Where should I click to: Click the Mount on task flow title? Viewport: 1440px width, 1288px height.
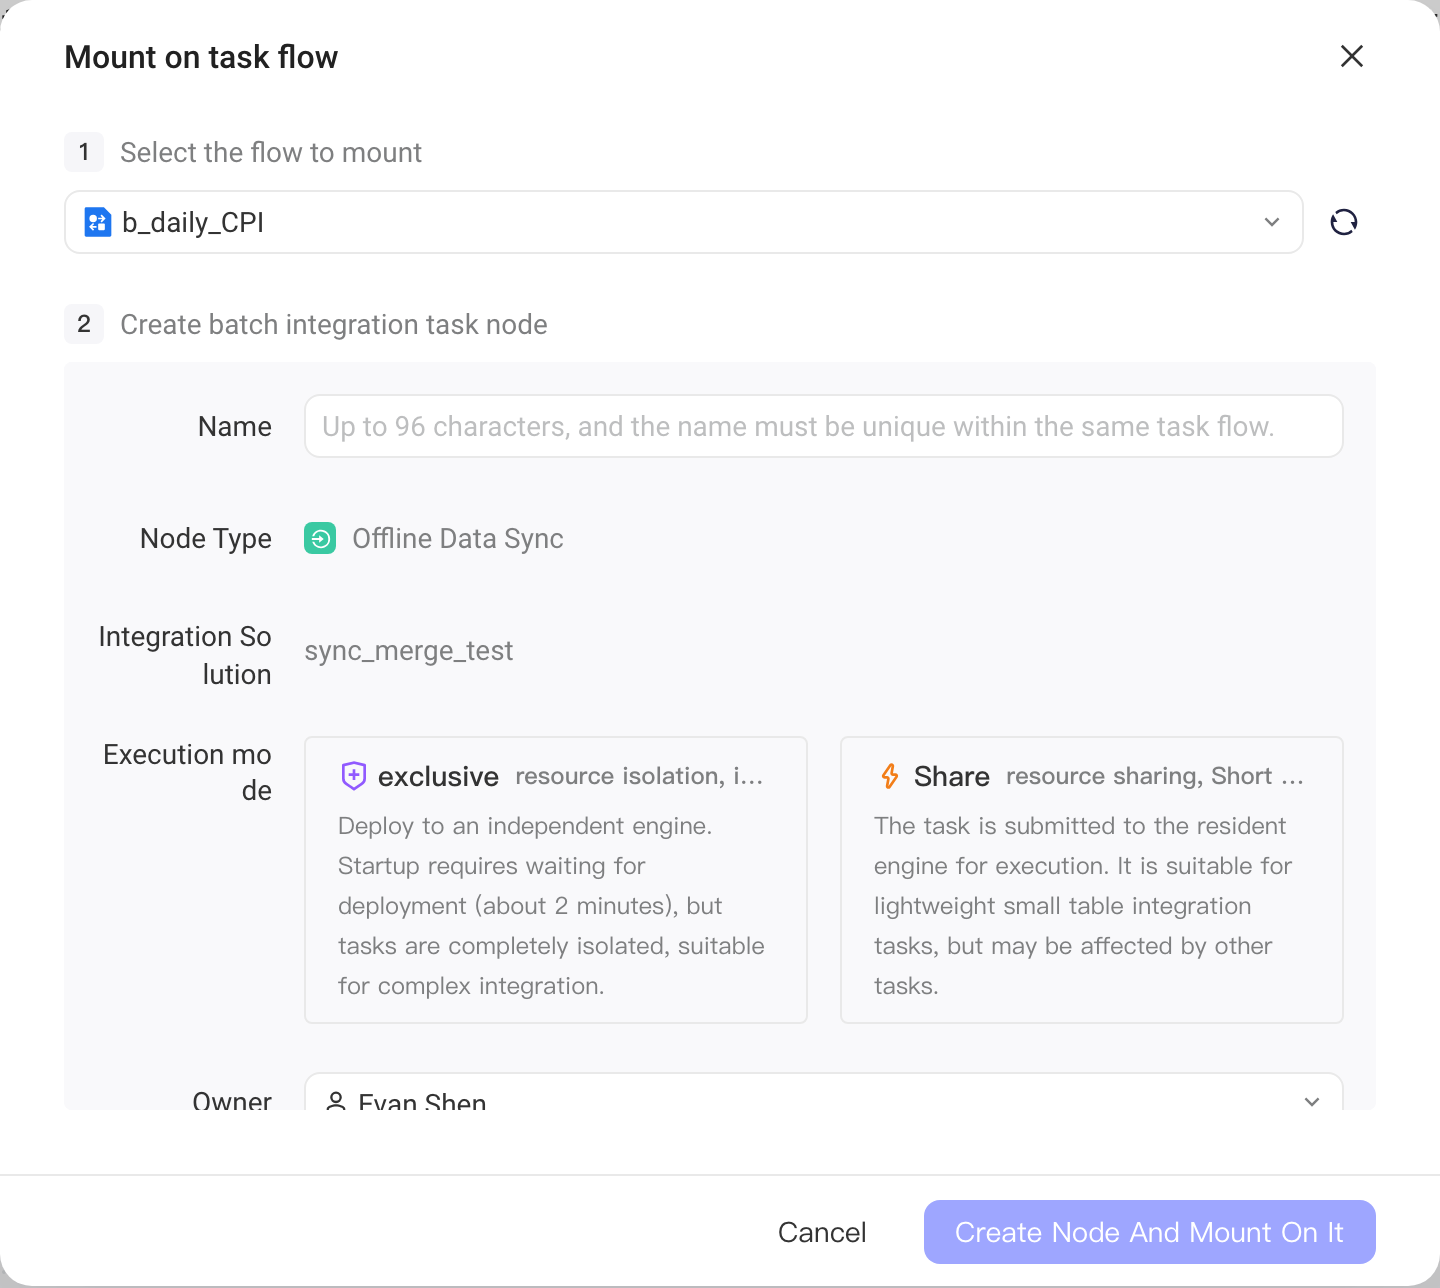pyautogui.click(x=201, y=57)
